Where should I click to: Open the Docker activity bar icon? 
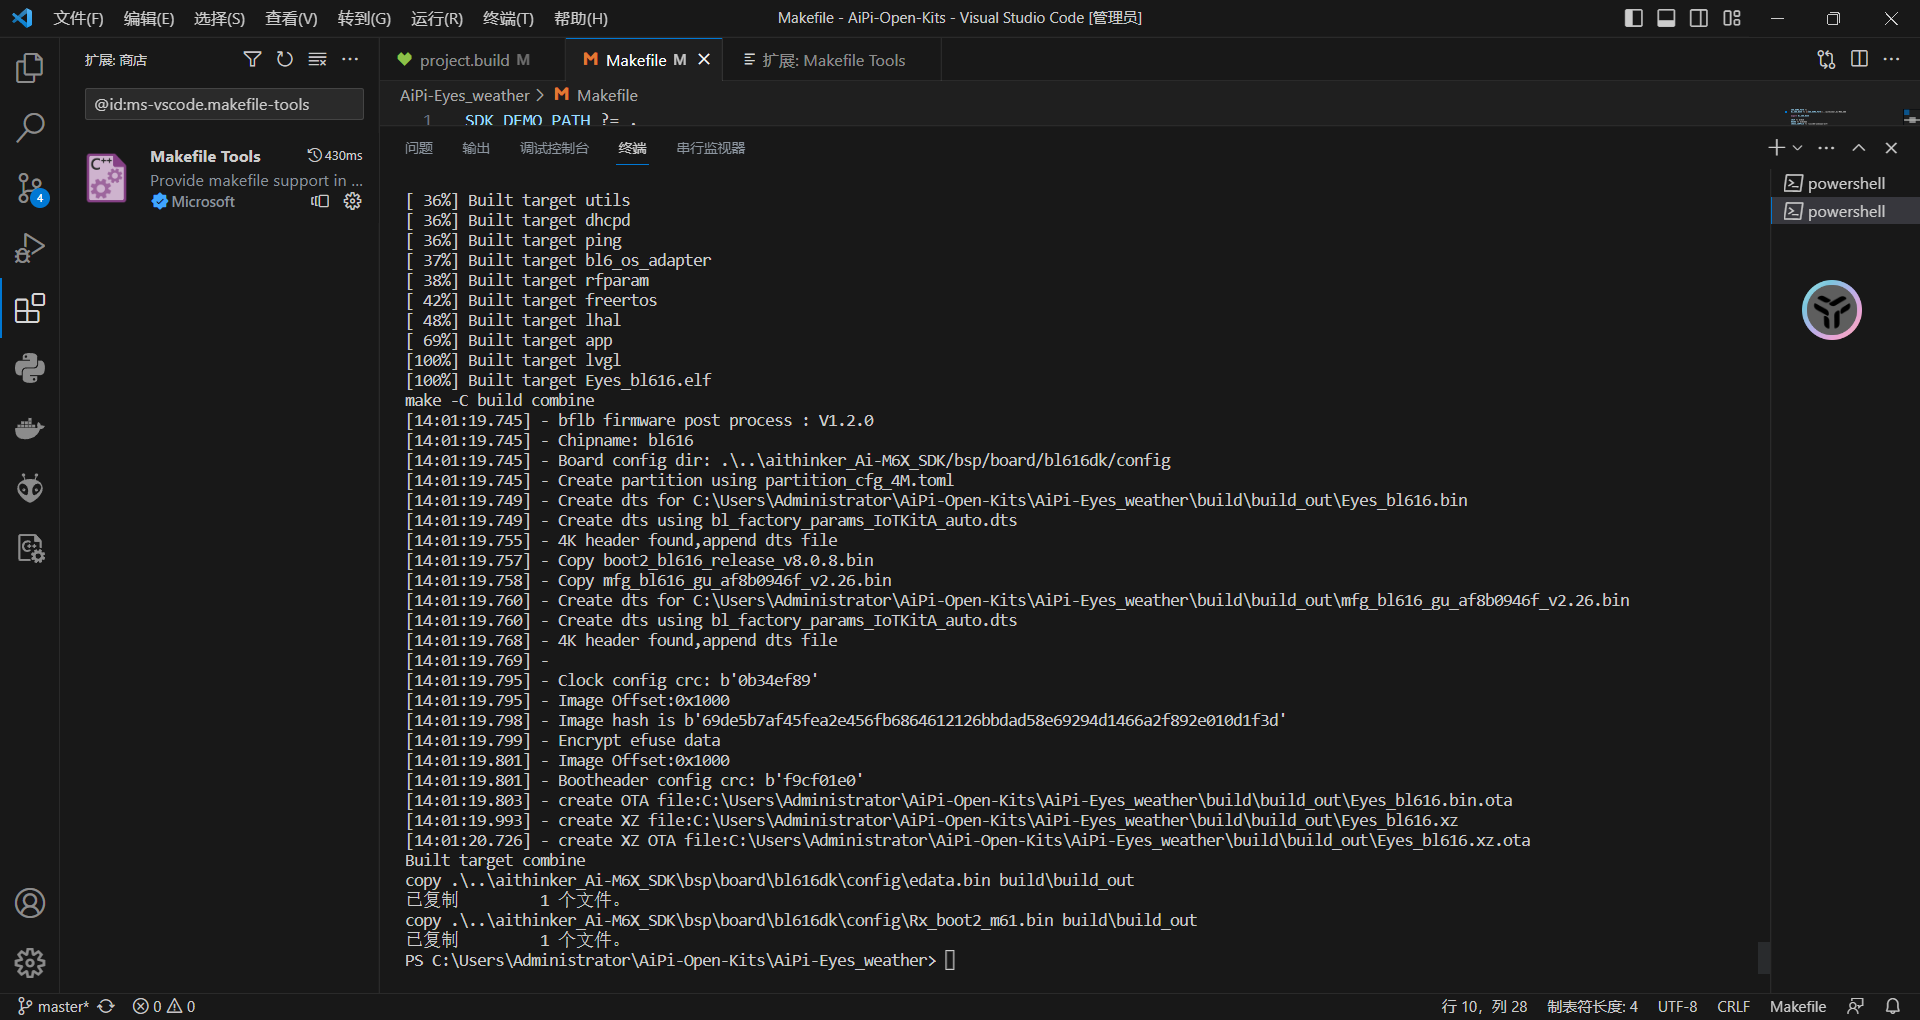point(30,428)
